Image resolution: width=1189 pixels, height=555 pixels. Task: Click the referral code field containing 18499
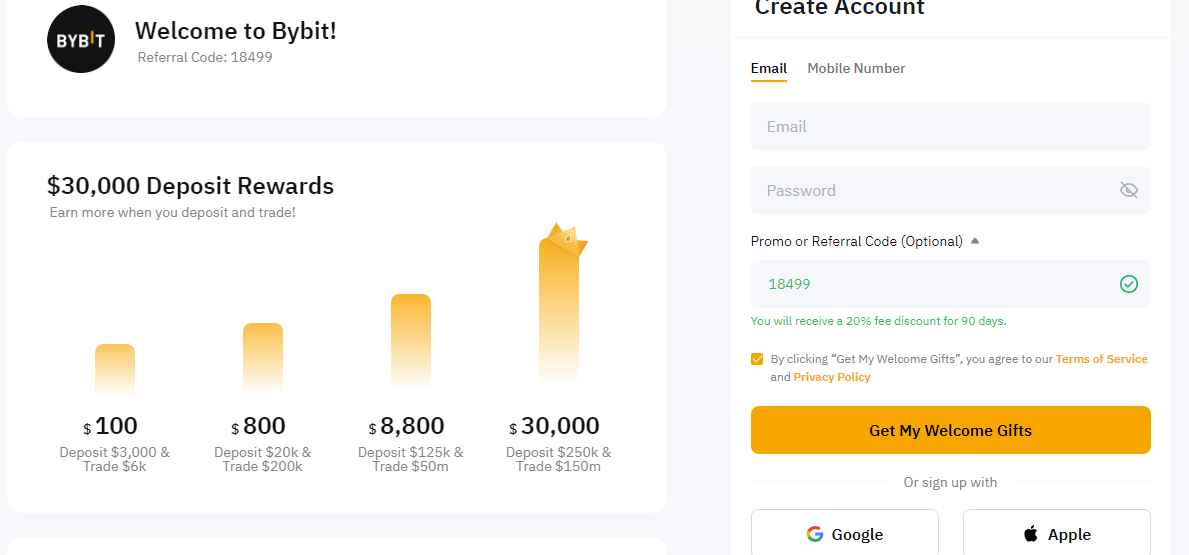point(951,284)
